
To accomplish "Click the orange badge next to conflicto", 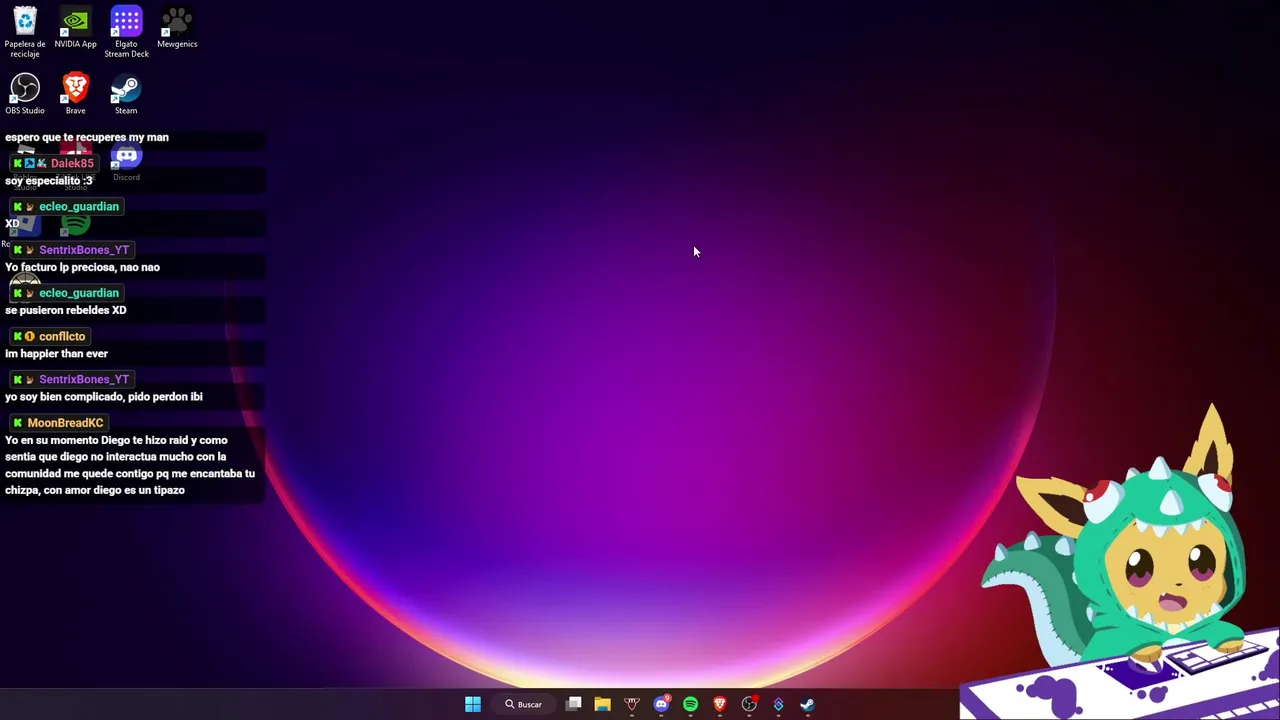I will (x=30, y=336).
